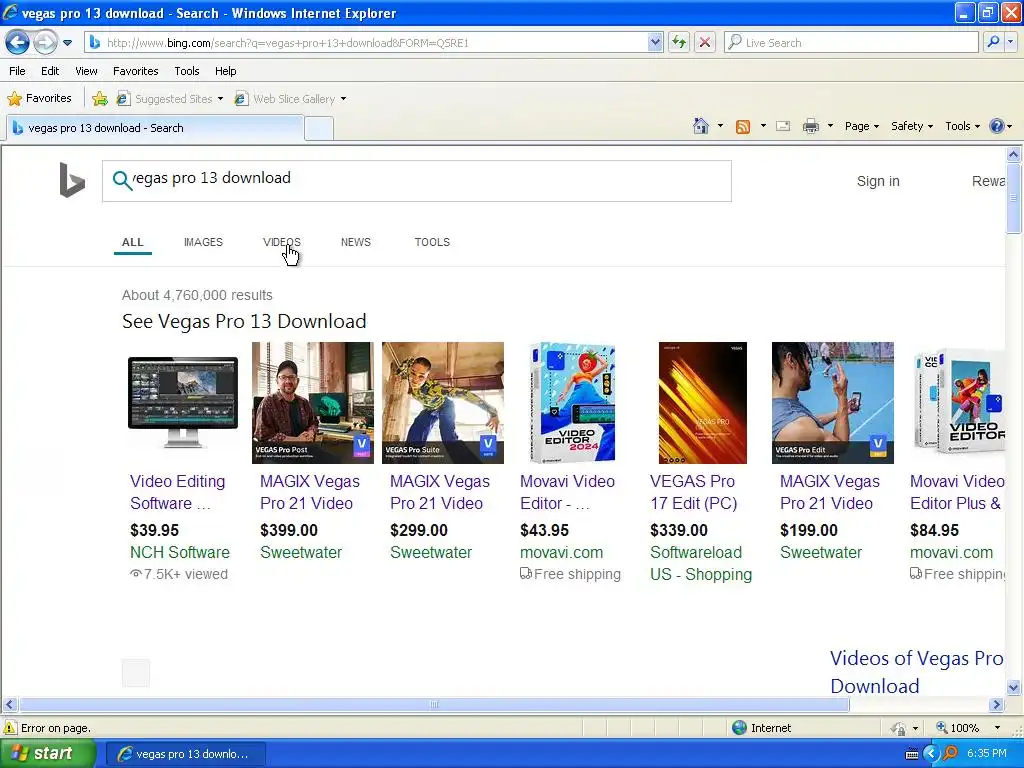
Task: Go back with the Back arrow button
Action: pyautogui.click(x=17, y=43)
